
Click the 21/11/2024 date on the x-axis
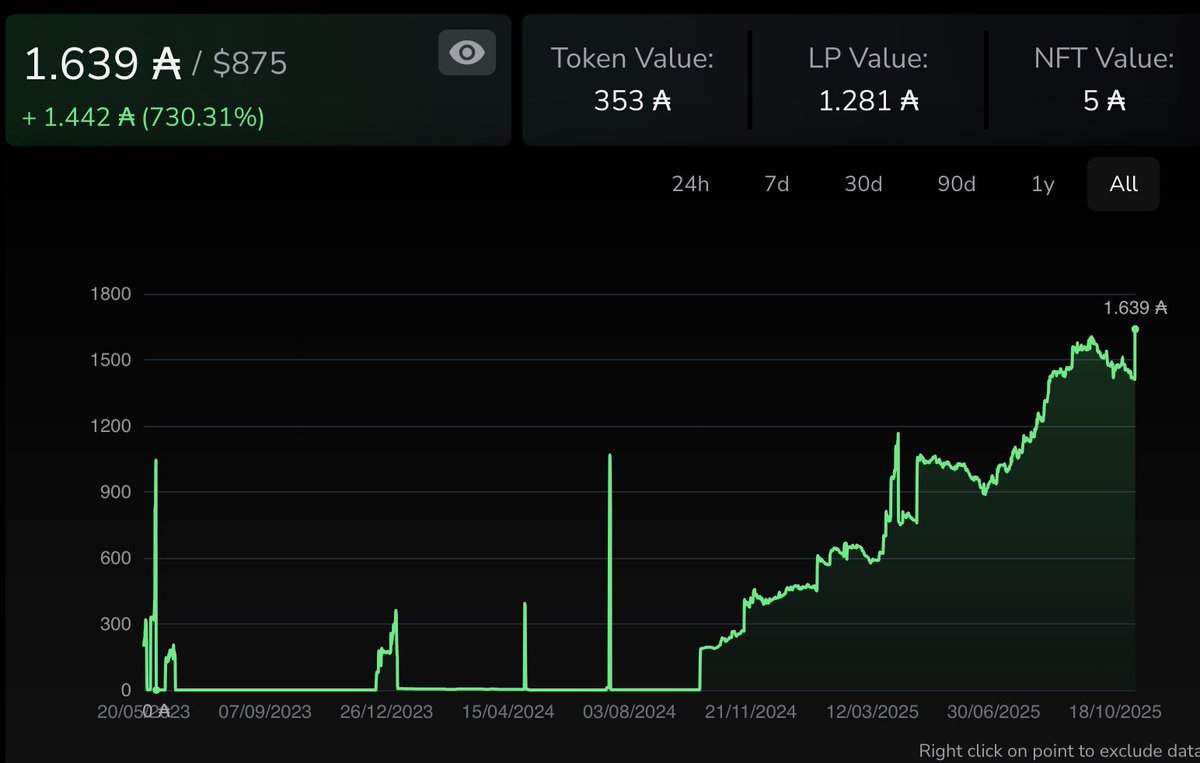749,712
